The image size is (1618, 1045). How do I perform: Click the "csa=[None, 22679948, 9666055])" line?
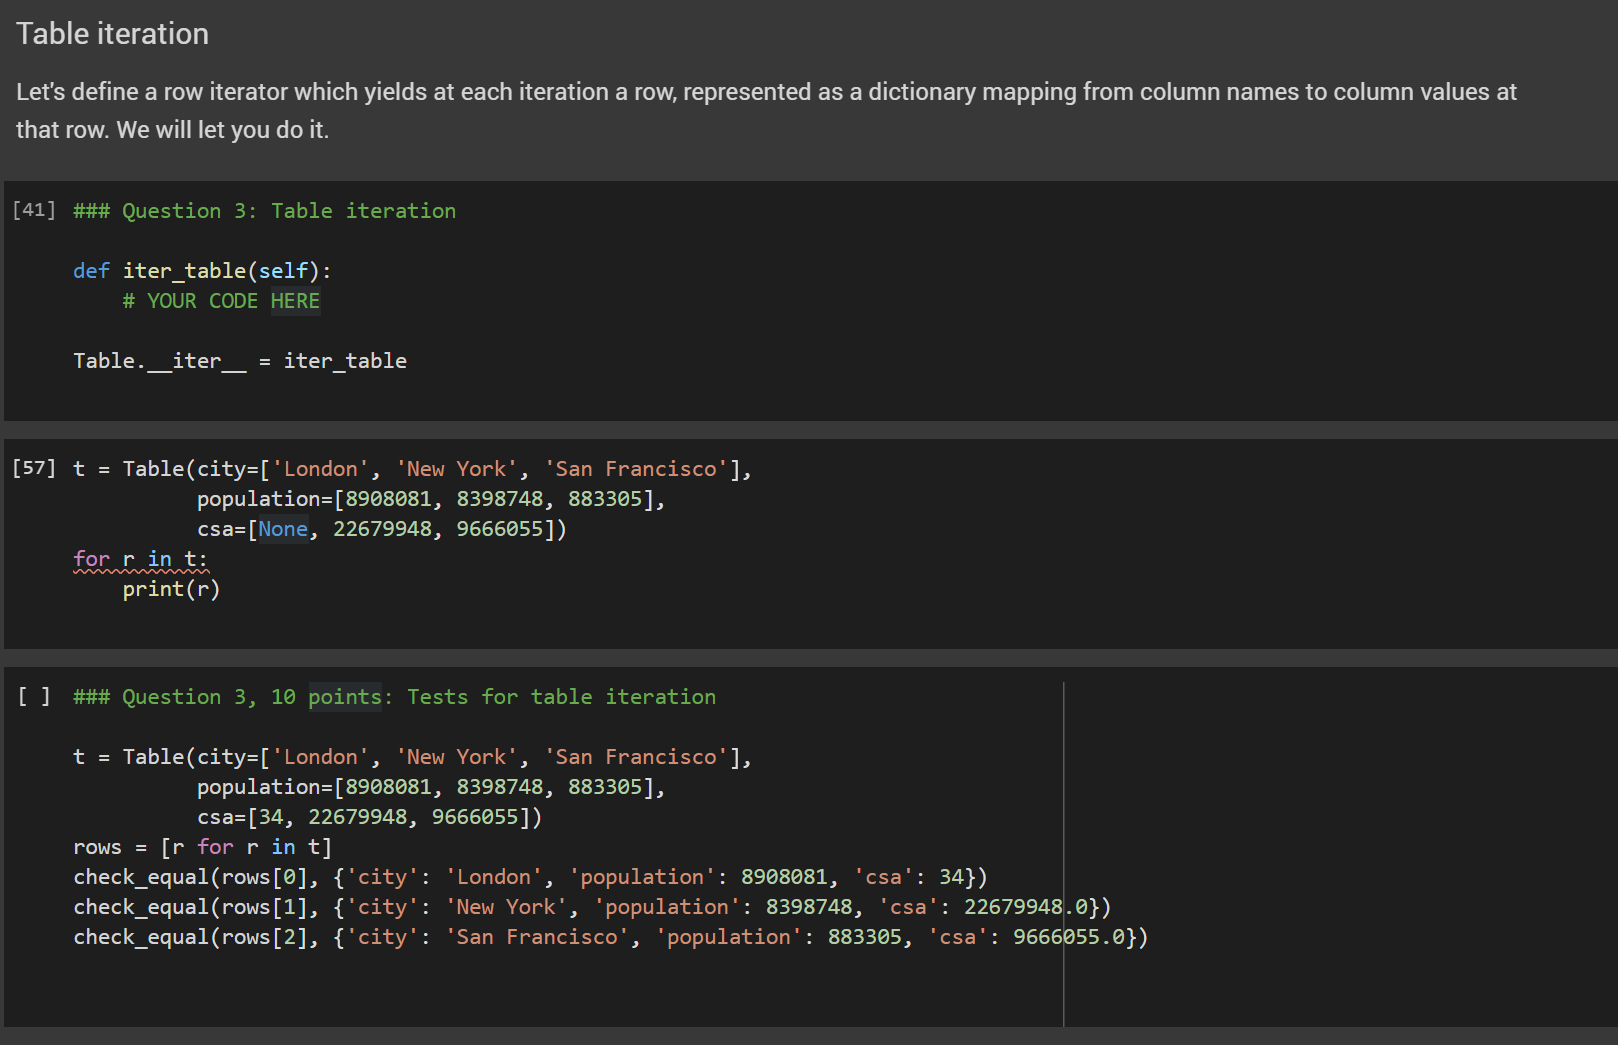(x=382, y=529)
